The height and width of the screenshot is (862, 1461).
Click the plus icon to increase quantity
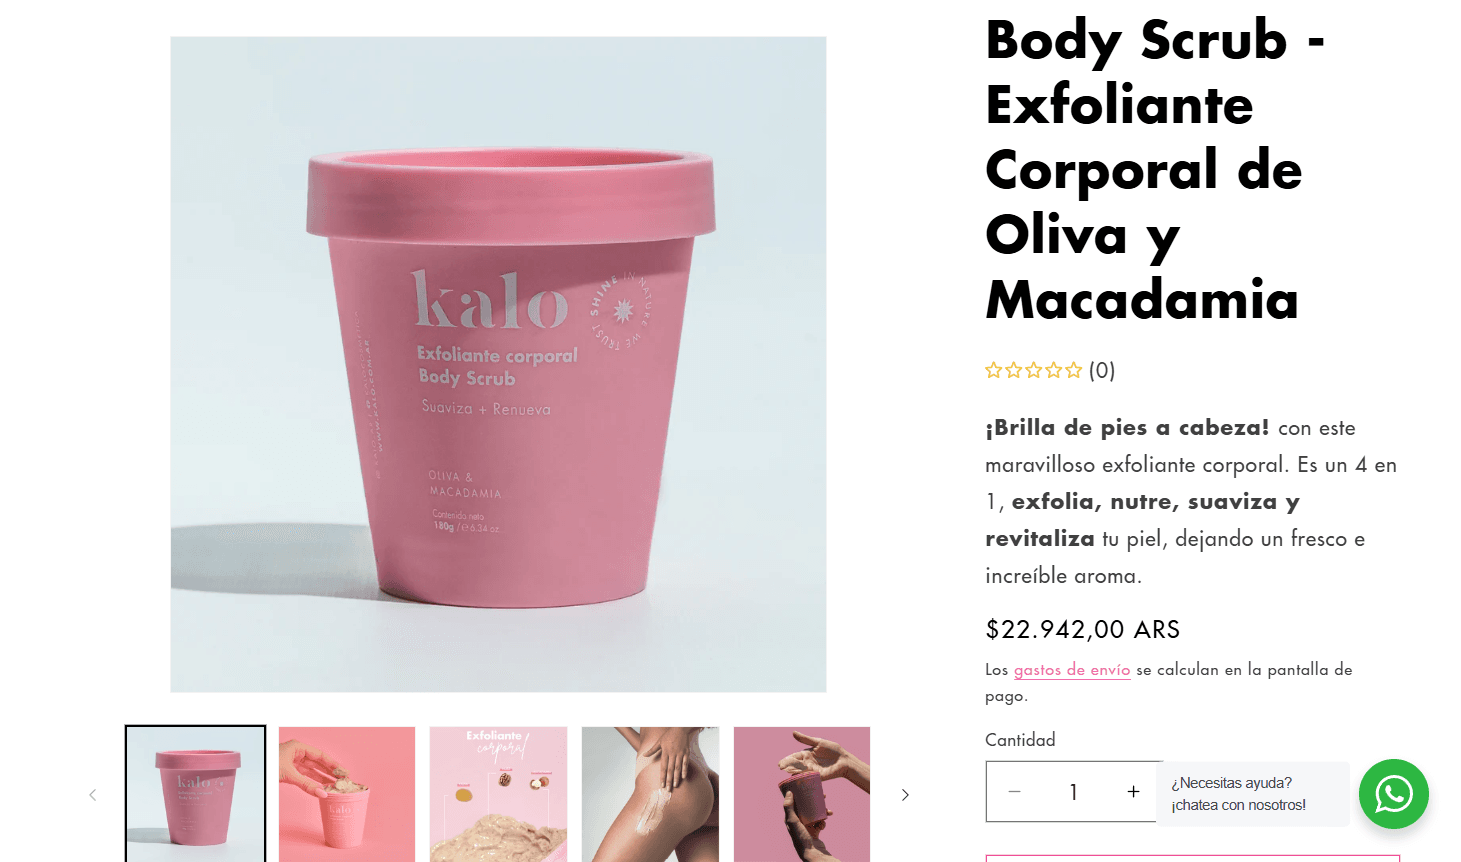pos(1133,792)
